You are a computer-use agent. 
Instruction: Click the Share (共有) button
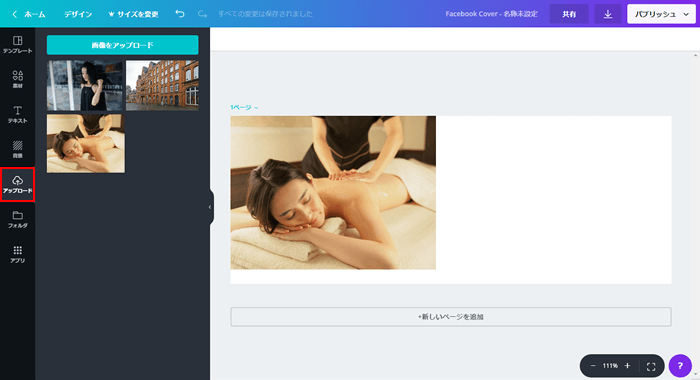tap(569, 14)
